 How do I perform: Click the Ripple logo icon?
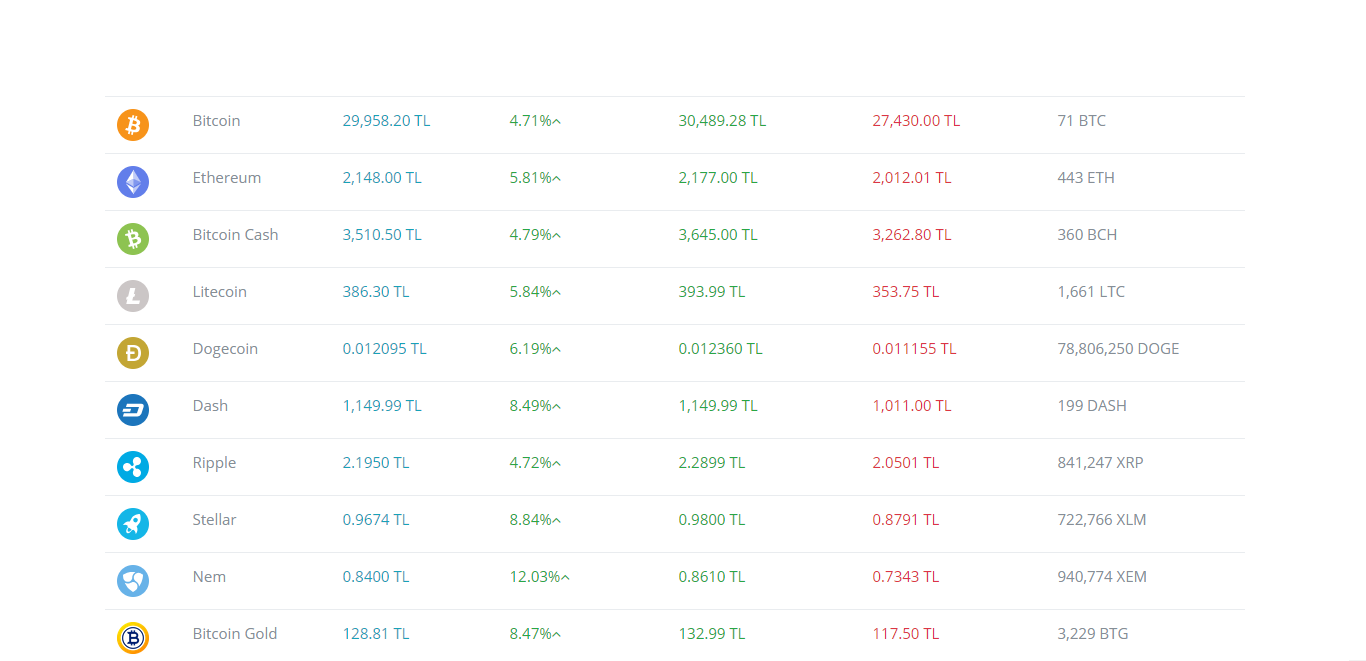pos(133,467)
